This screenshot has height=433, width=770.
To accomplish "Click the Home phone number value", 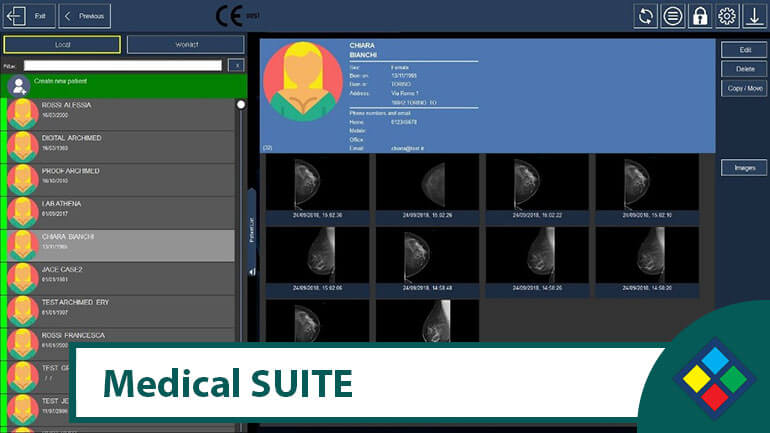I will tap(404, 122).
